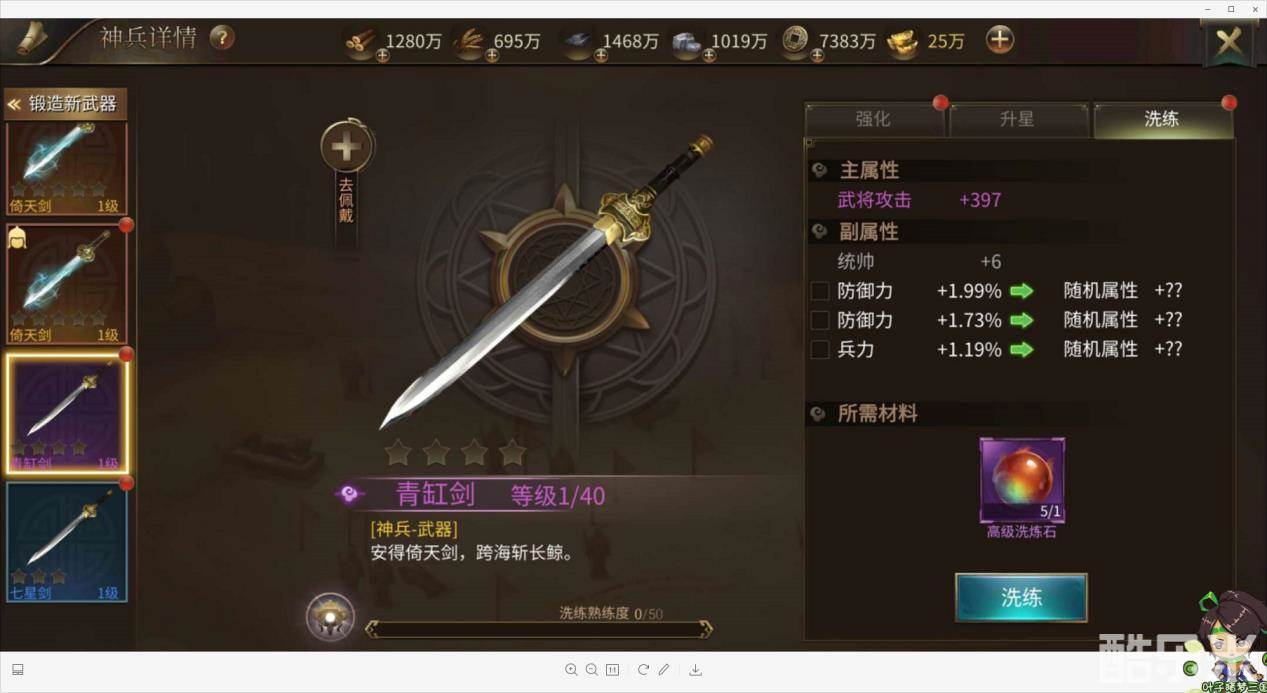Switch to the 升星 tab
Image resolution: width=1267 pixels, height=693 pixels.
(1017, 119)
